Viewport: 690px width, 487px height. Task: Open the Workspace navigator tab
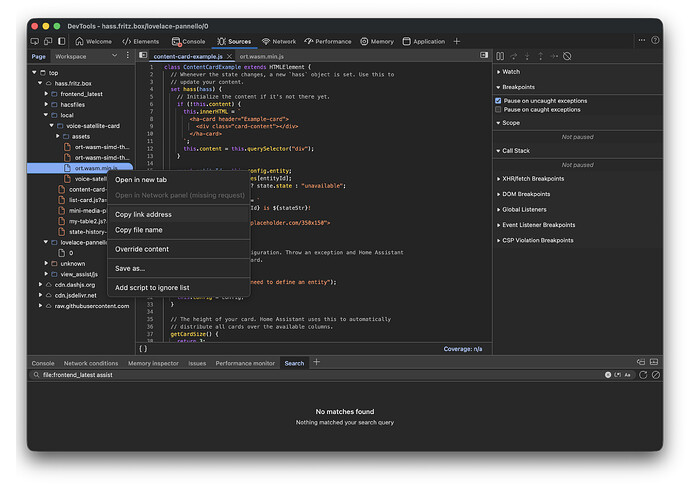coord(70,56)
